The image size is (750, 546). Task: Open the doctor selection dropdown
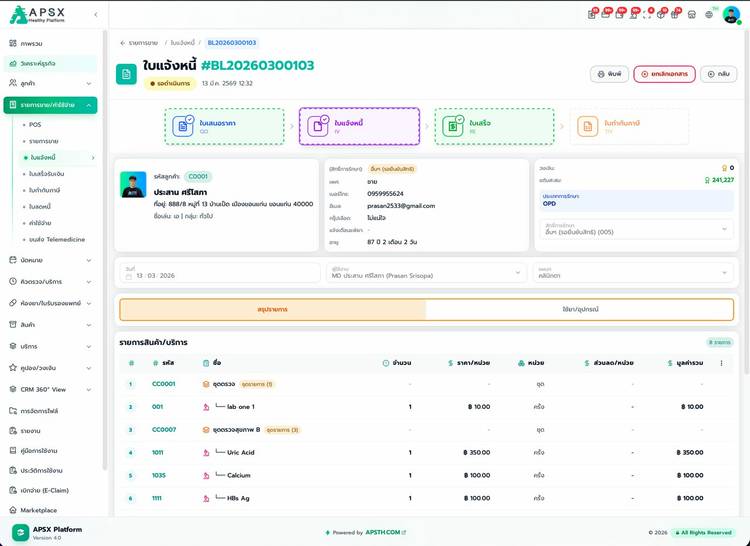pos(425,272)
